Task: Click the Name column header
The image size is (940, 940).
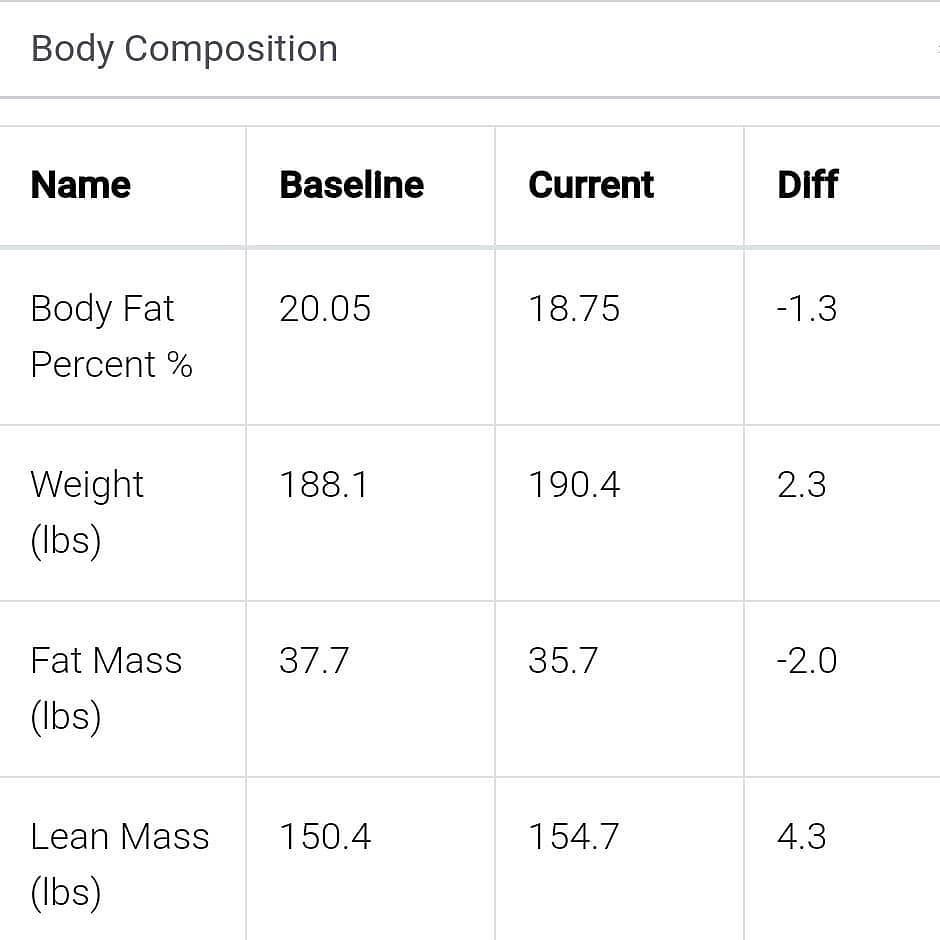Action: 81,185
